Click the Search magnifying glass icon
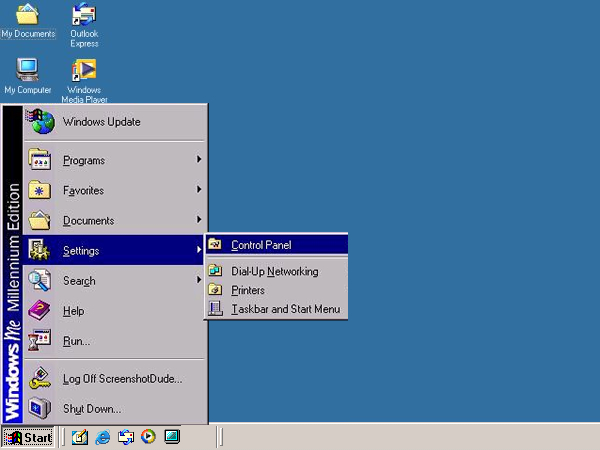600x450 pixels. (39, 280)
